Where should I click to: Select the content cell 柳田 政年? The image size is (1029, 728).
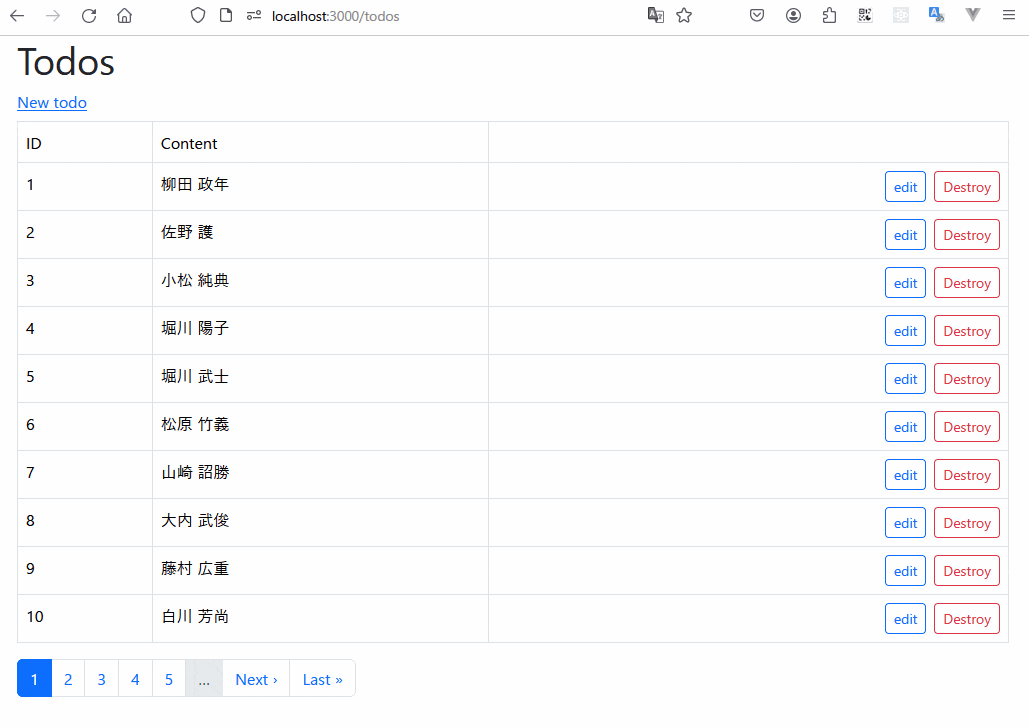pos(320,187)
